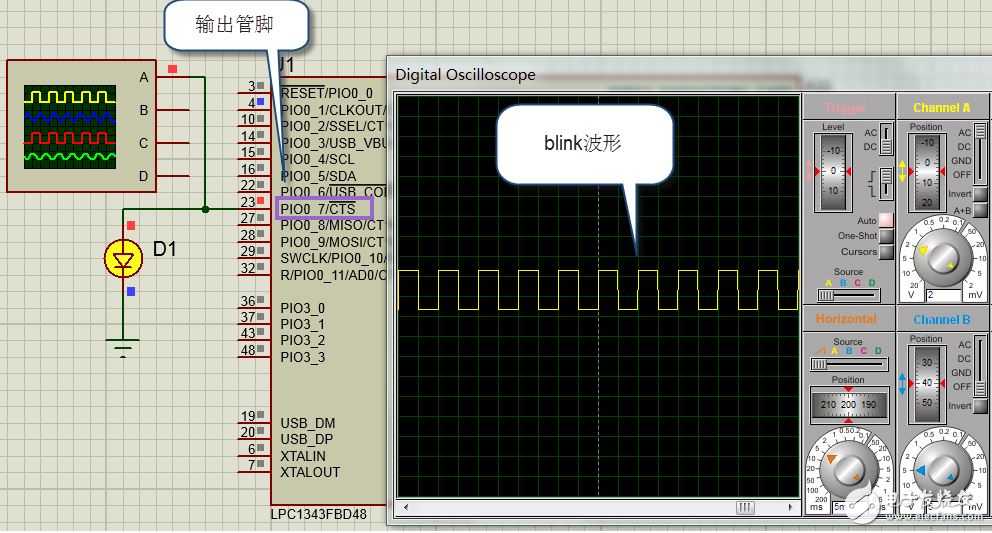Screen dimensions: 992x533
Task: Adjust the Horizontal Position thumbwheel
Action: (x=848, y=404)
